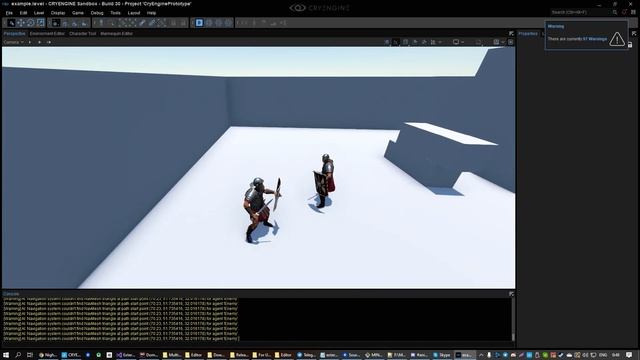This screenshot has height=360, width=640.
Task: Open the Camera dropdown in viewport
Action: (x=13, y=42)
